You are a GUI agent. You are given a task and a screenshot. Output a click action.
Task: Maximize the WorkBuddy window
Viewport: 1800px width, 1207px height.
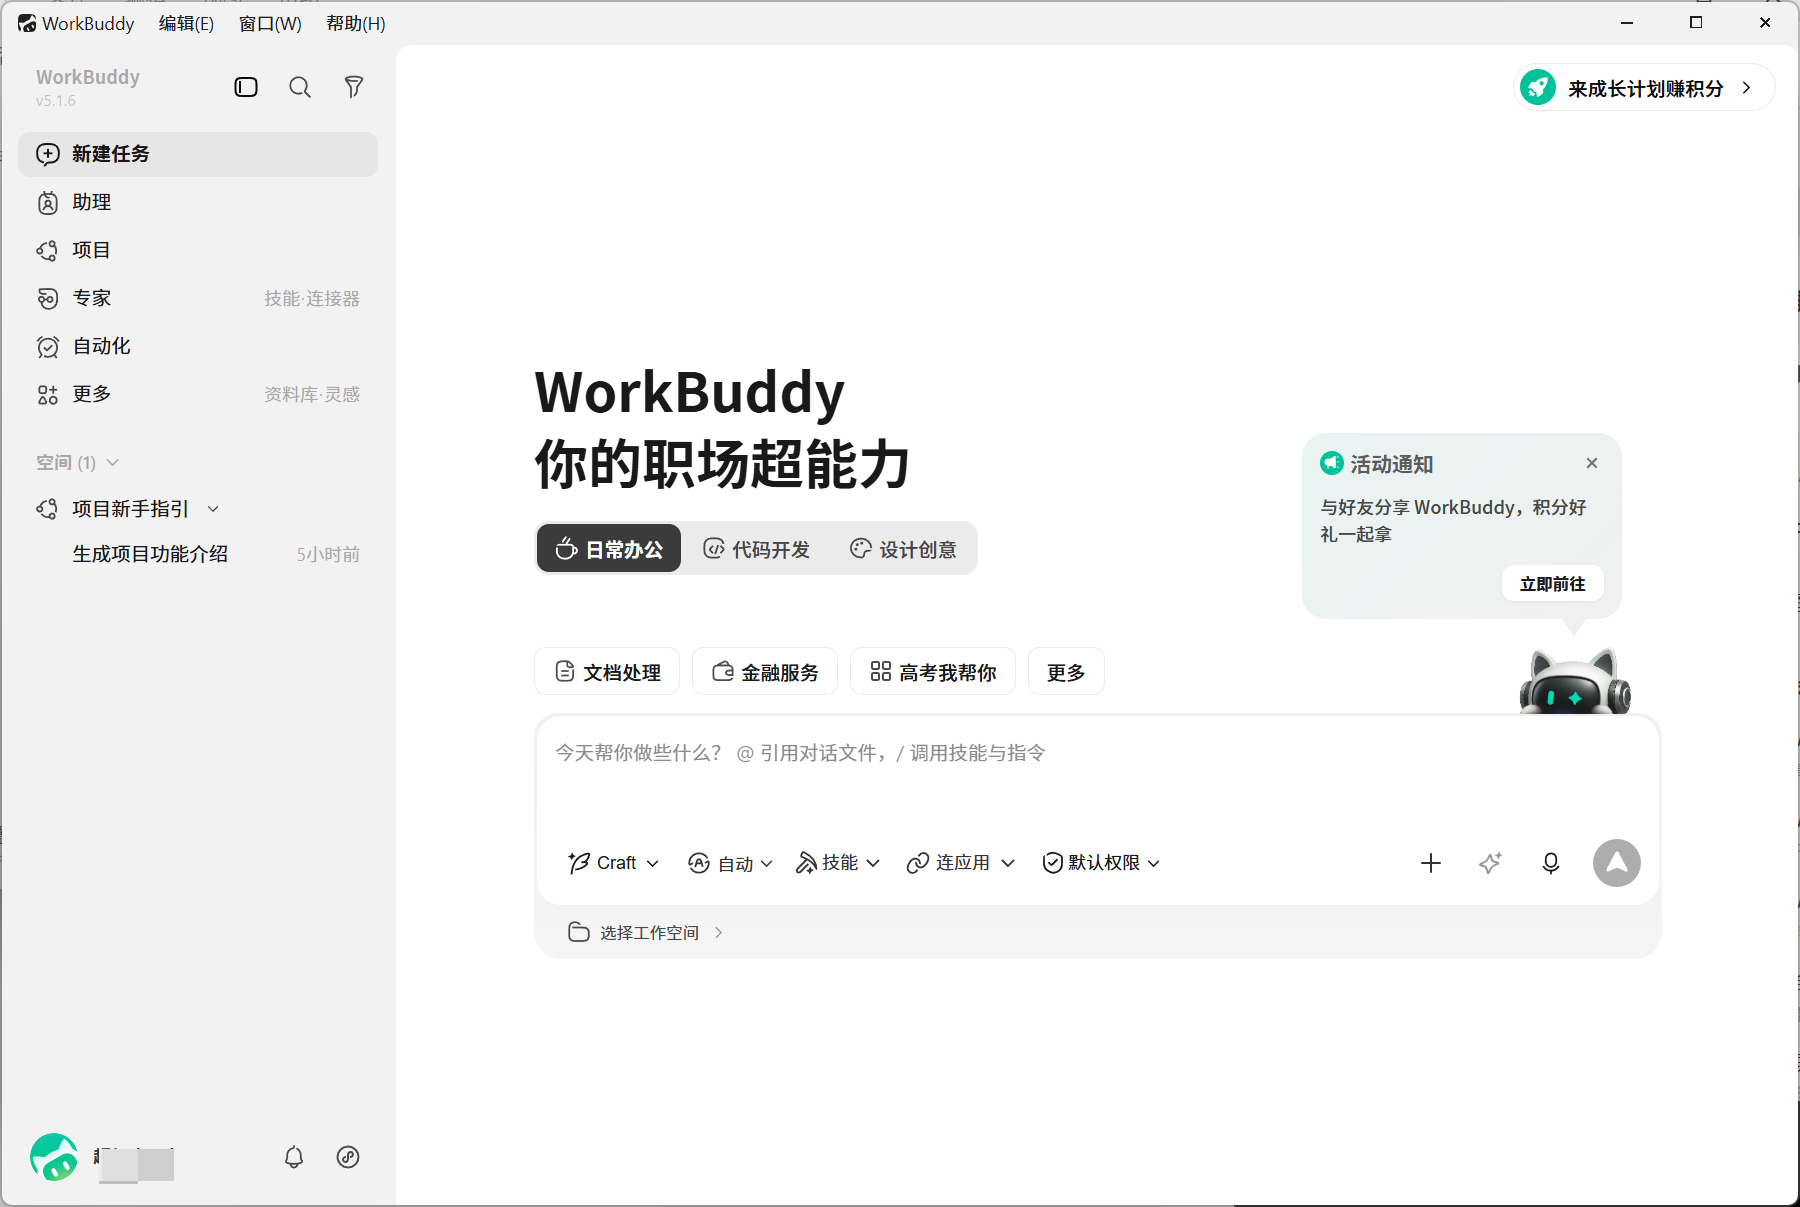(x=1696, y=23)
